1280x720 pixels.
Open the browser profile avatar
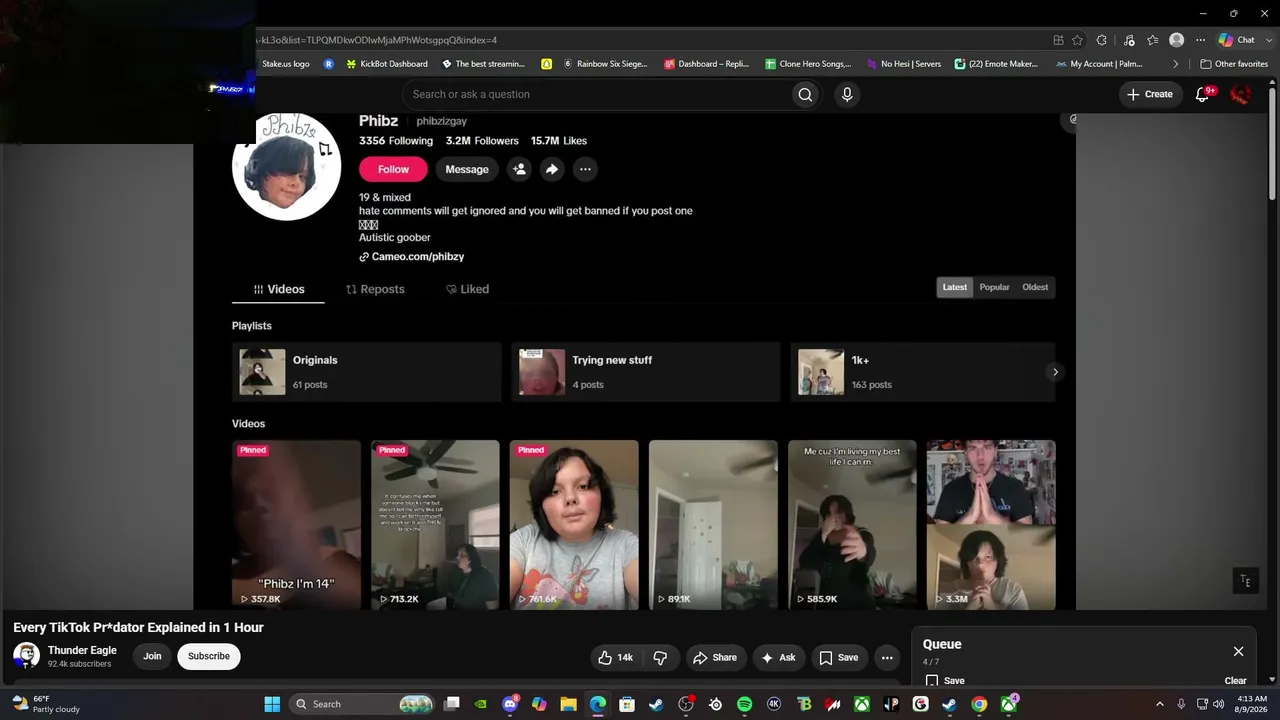[x=1177, y=40]
